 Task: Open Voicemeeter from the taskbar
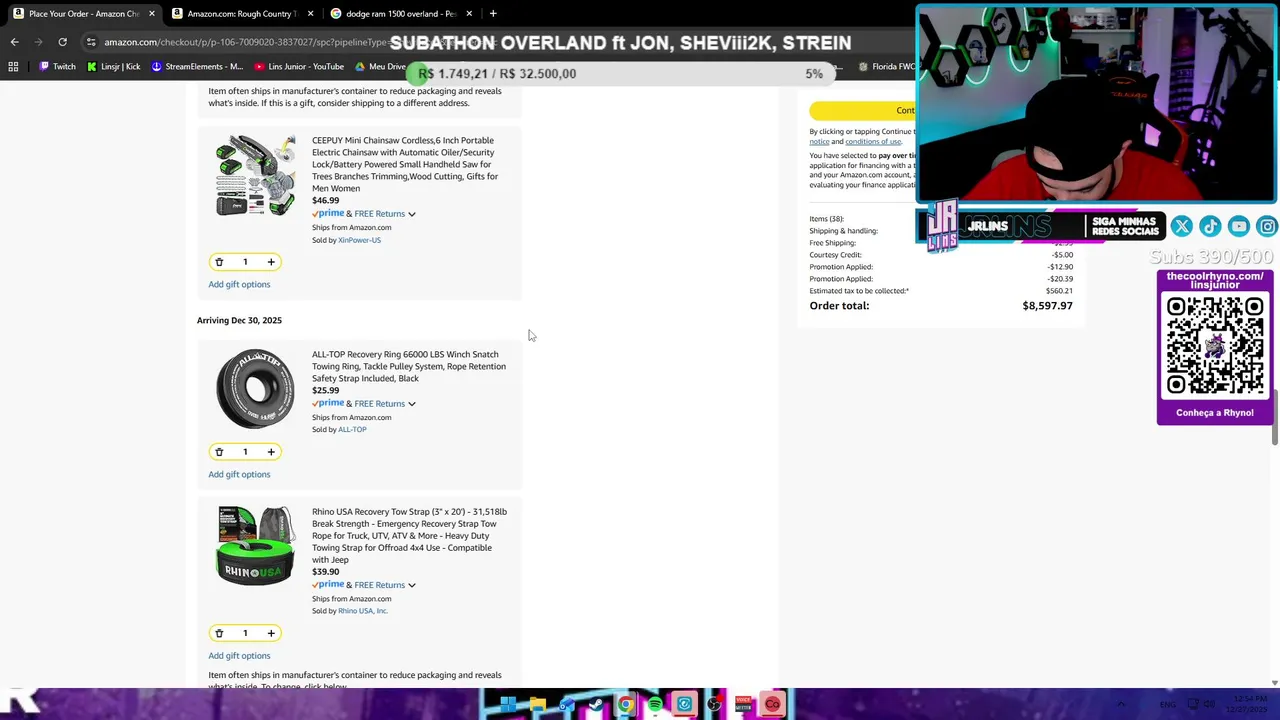tap(743, 705)
